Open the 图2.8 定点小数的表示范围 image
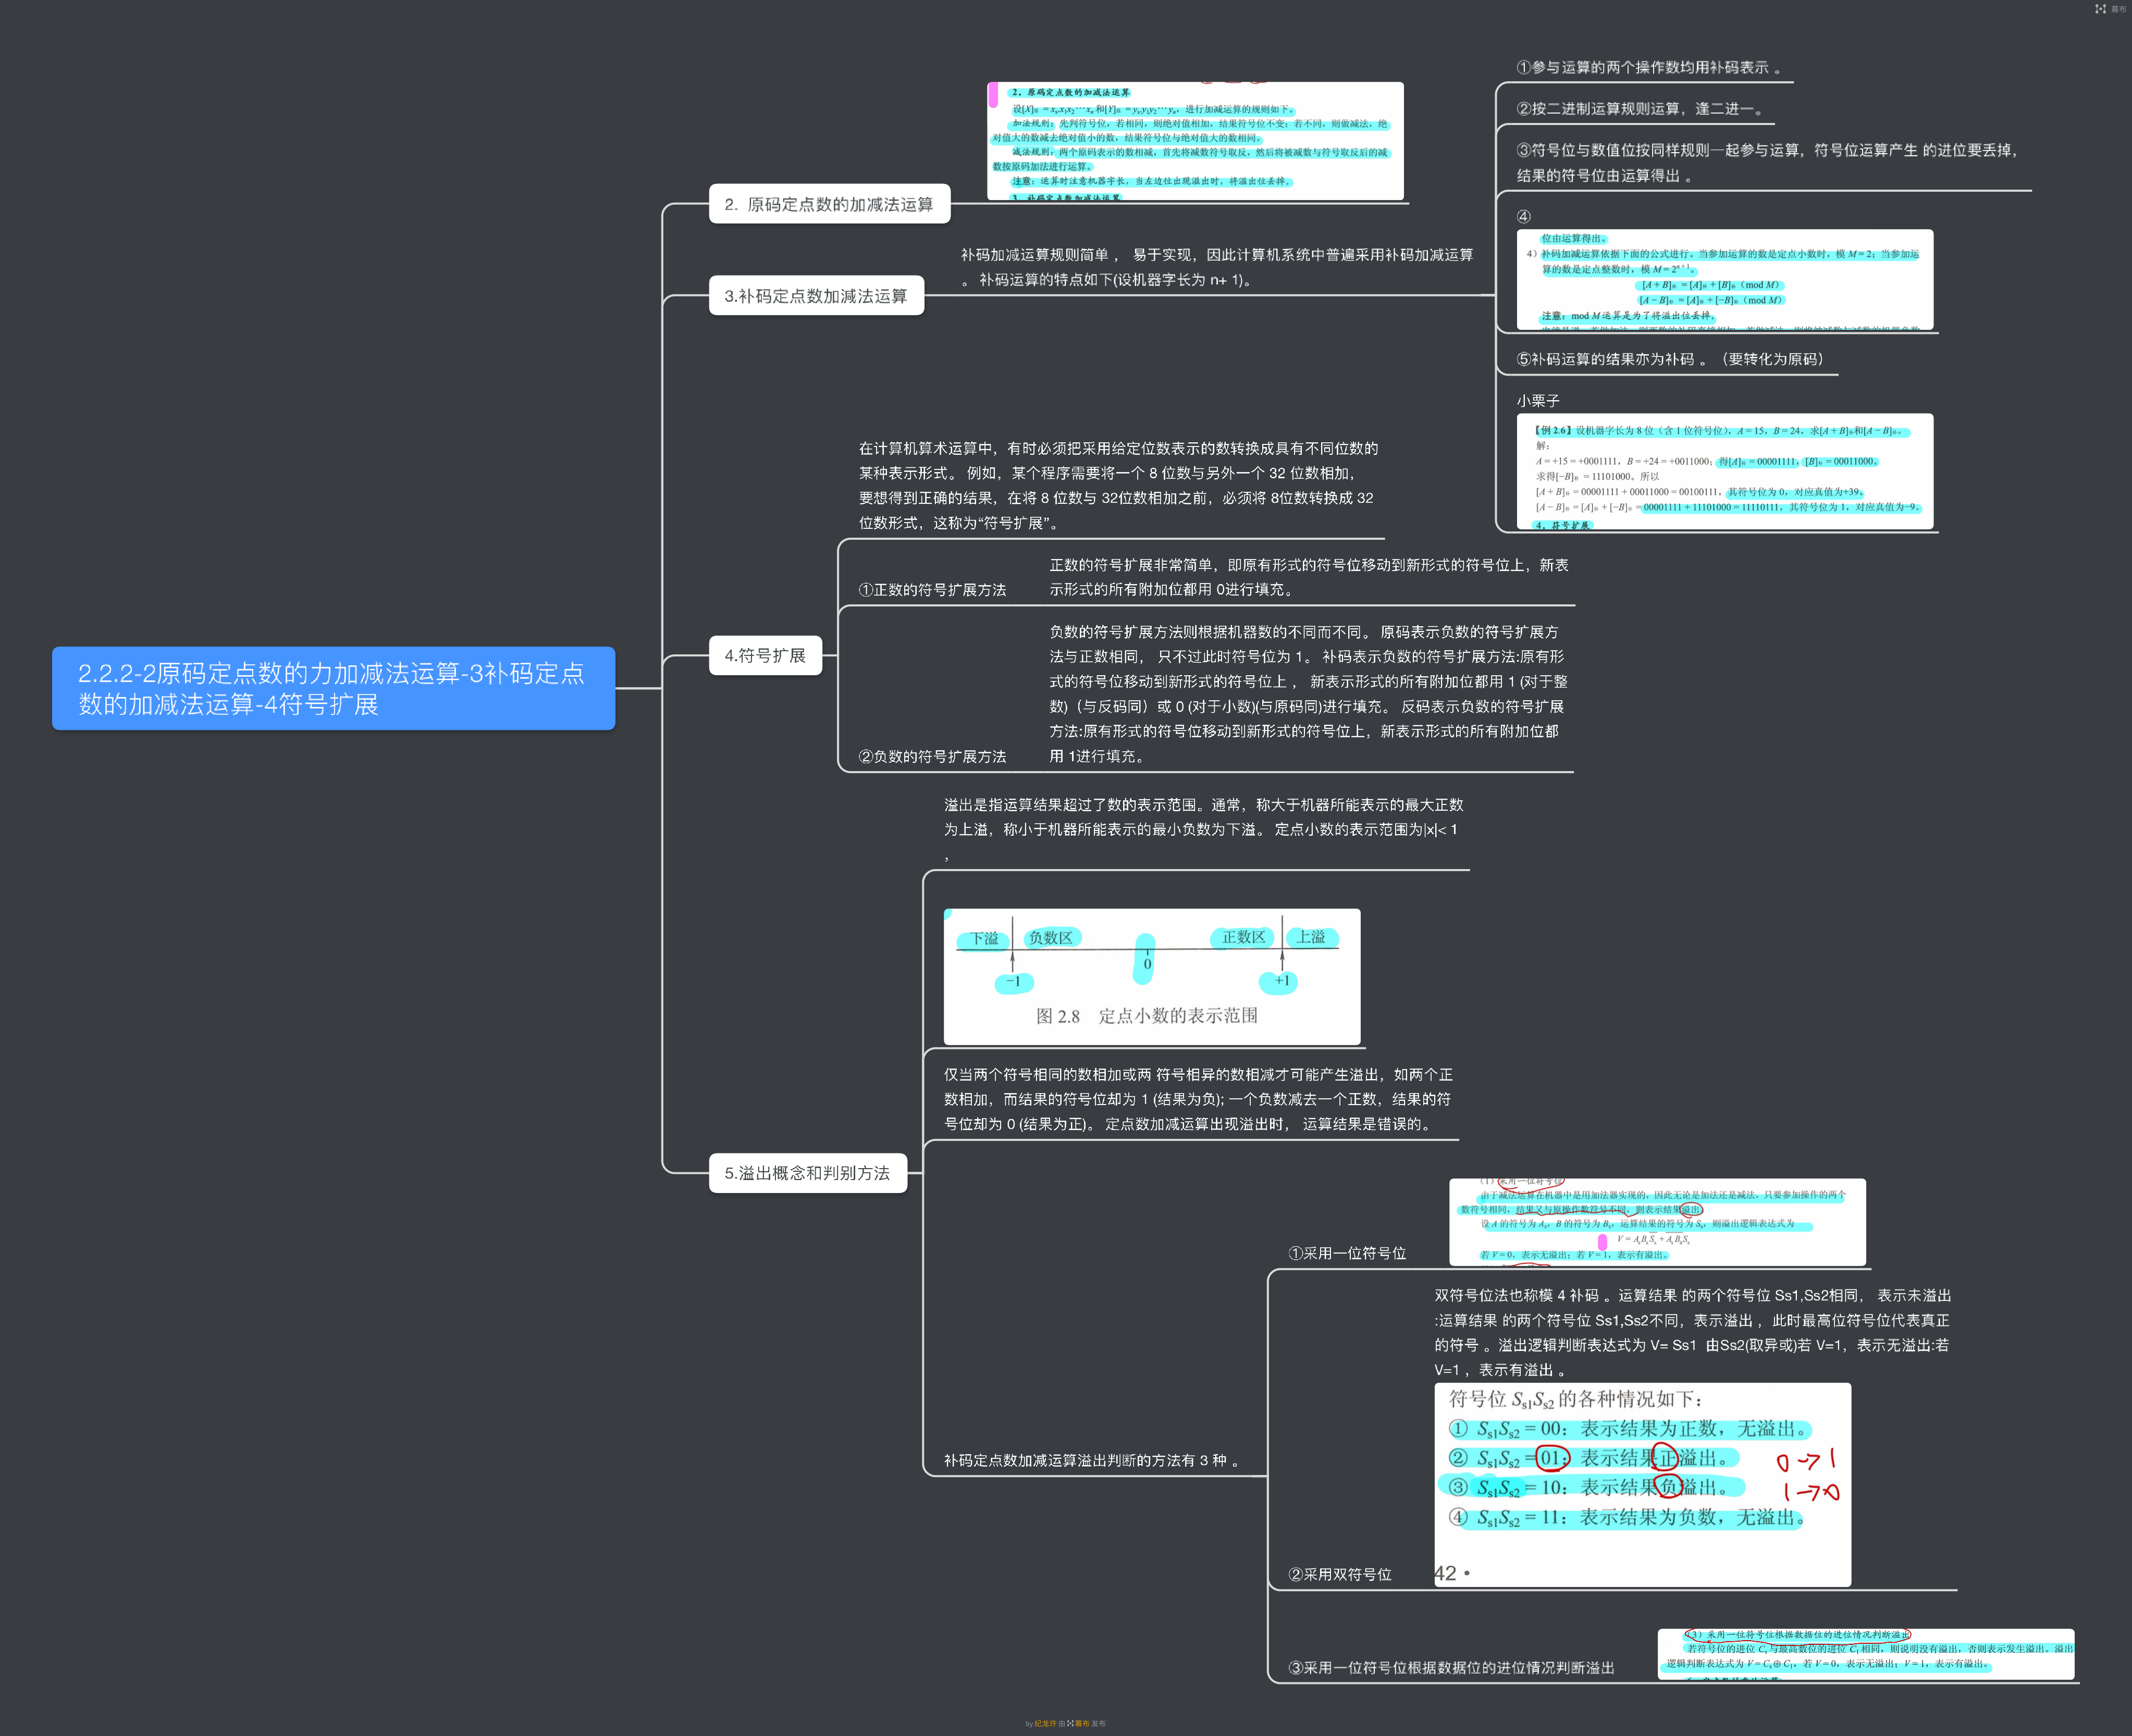 (x=1151, y=976)
